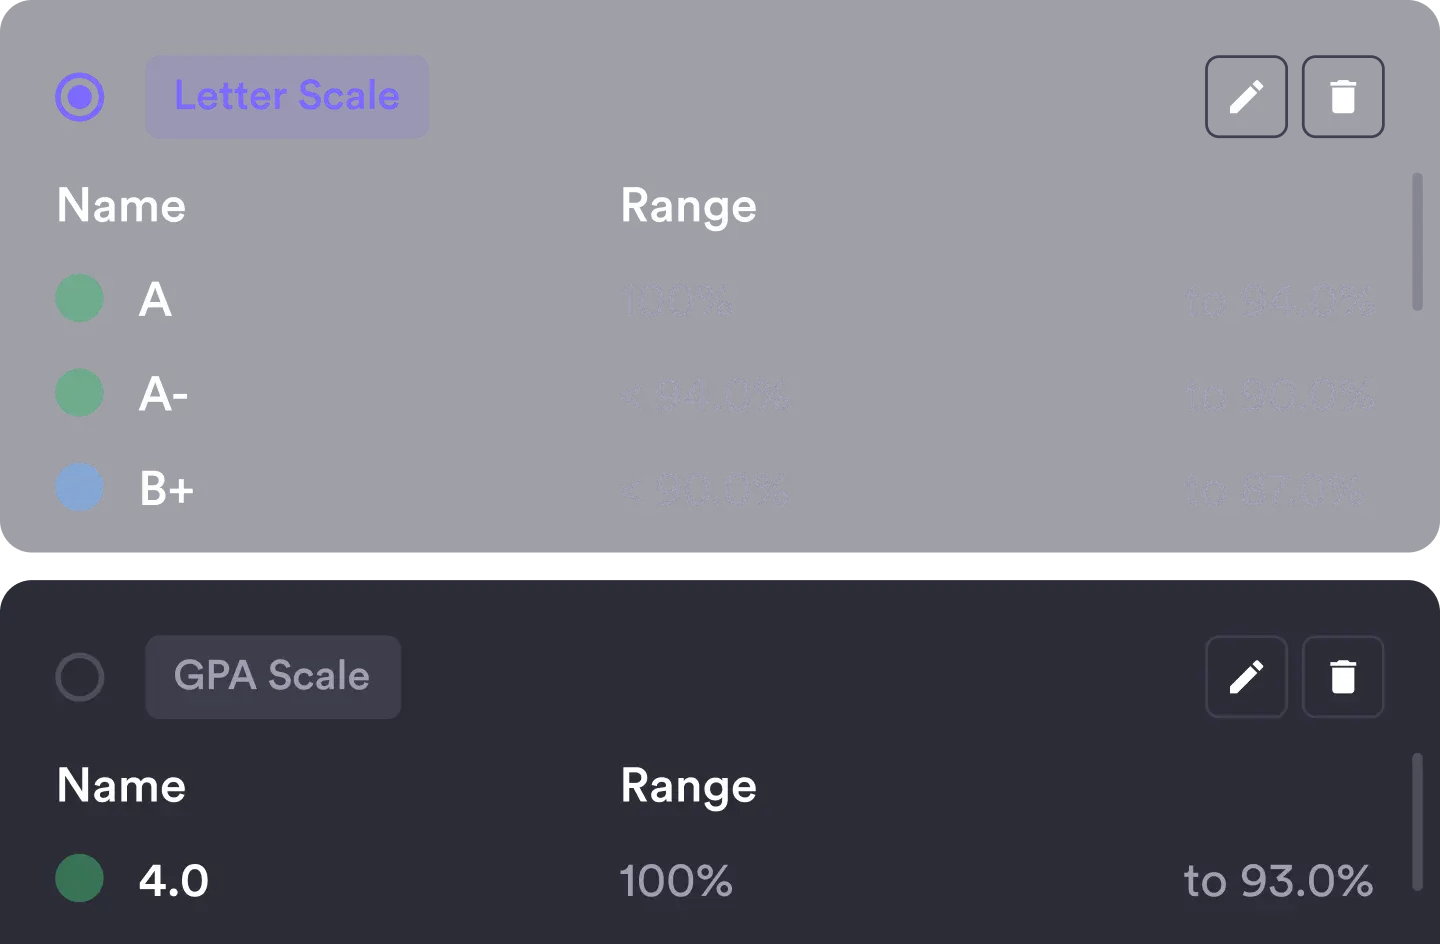Click the GPA Scale label chip
This screenshot has width=1440, height=944.
[x=273, y=677]
